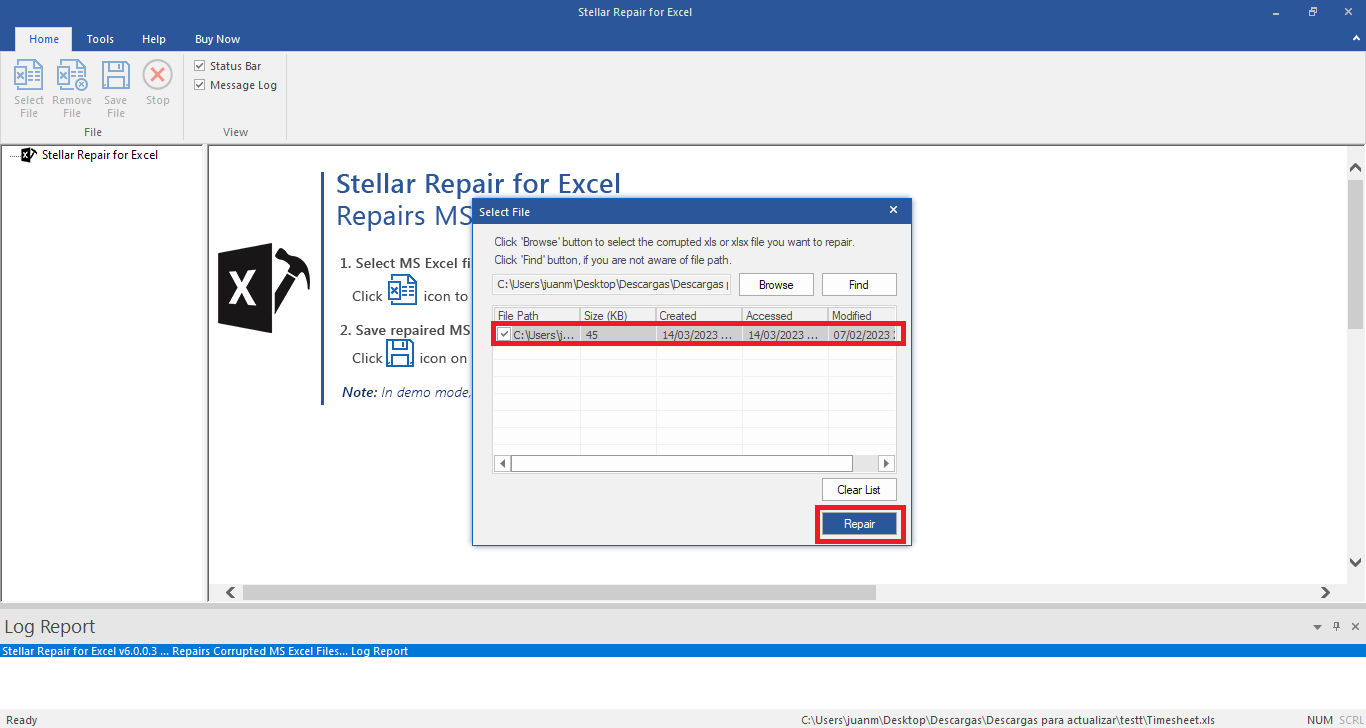Viewport: 1366px width, 728px height.
Task: Click the NUM indicator in status bar
Action: [1320, 720]
